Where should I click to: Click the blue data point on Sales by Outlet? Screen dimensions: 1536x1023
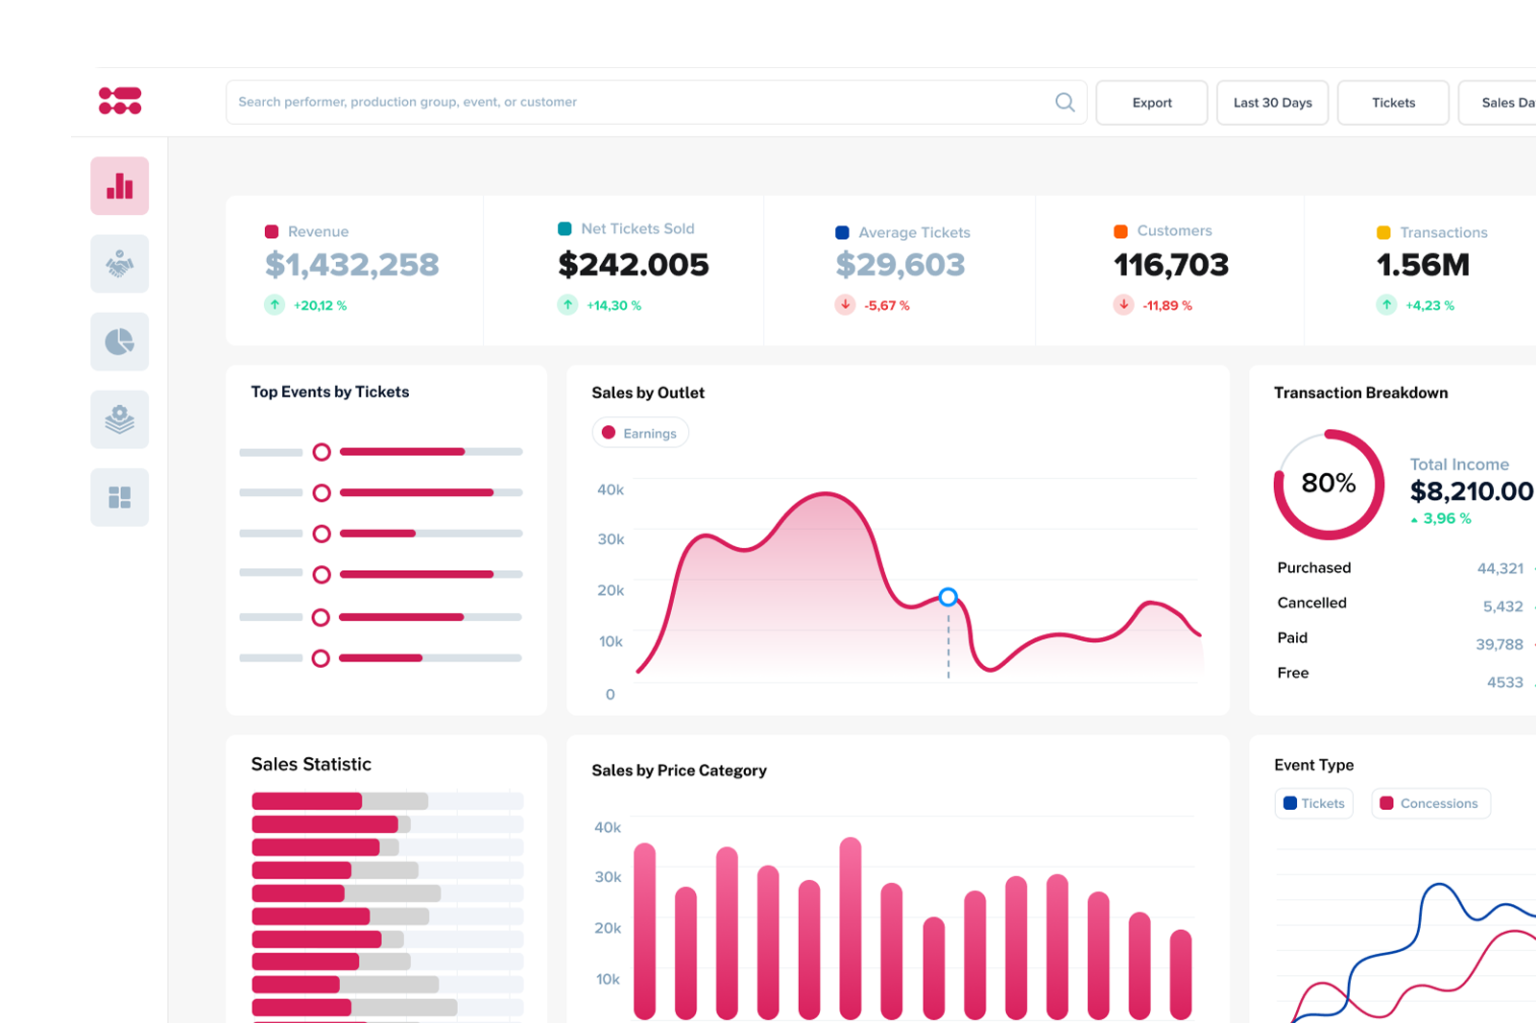tap(948, 596)
